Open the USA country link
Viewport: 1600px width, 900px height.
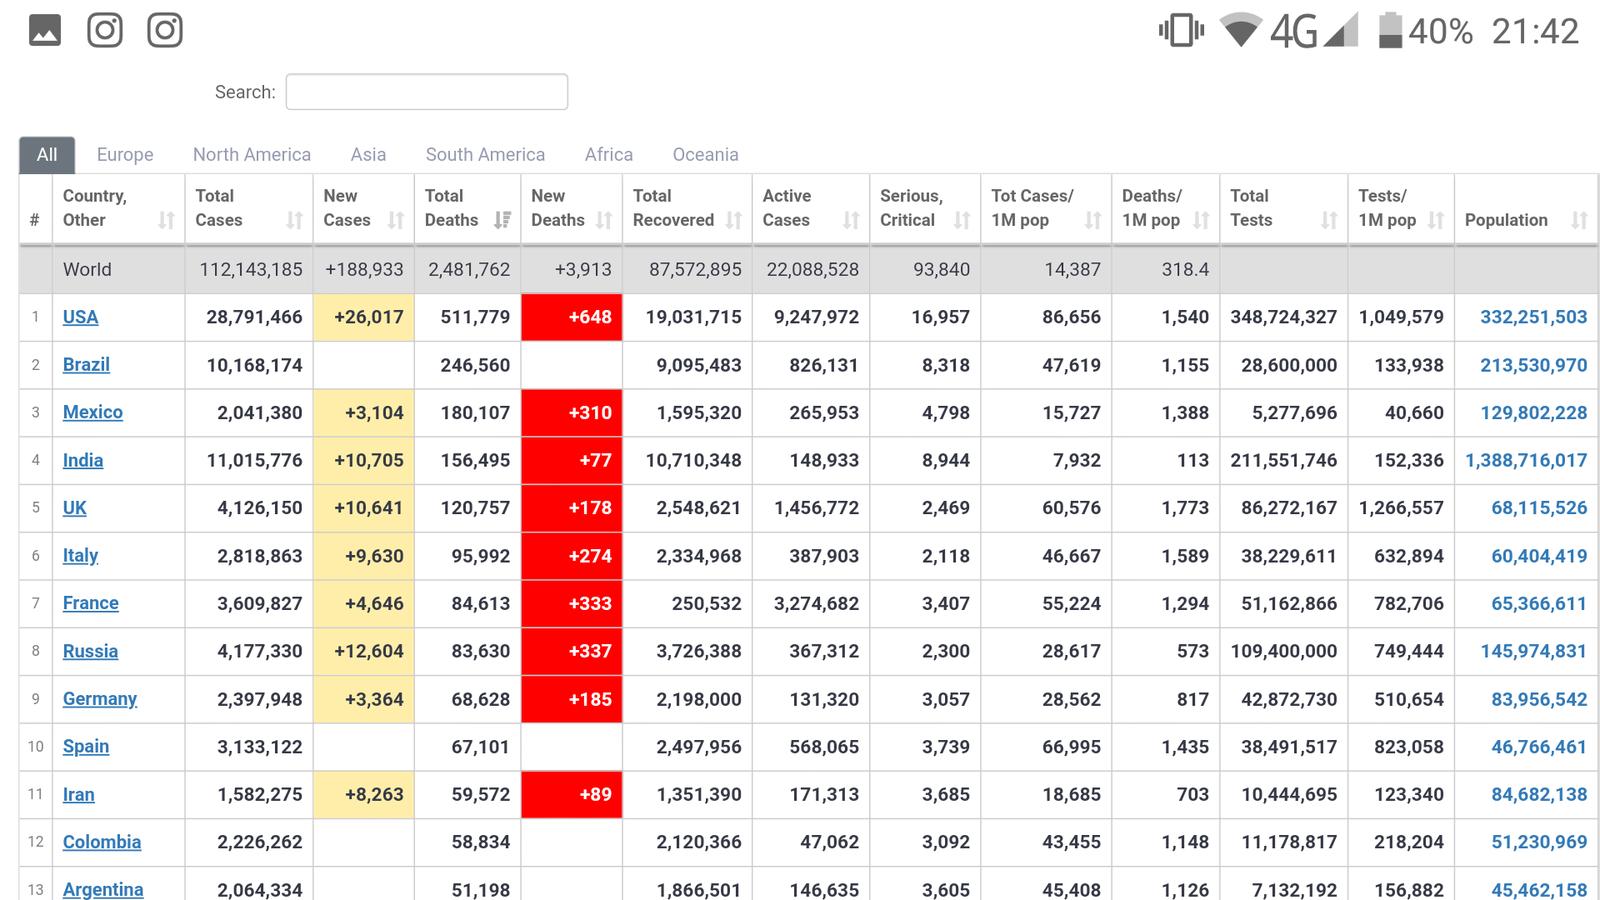point(80,317)
